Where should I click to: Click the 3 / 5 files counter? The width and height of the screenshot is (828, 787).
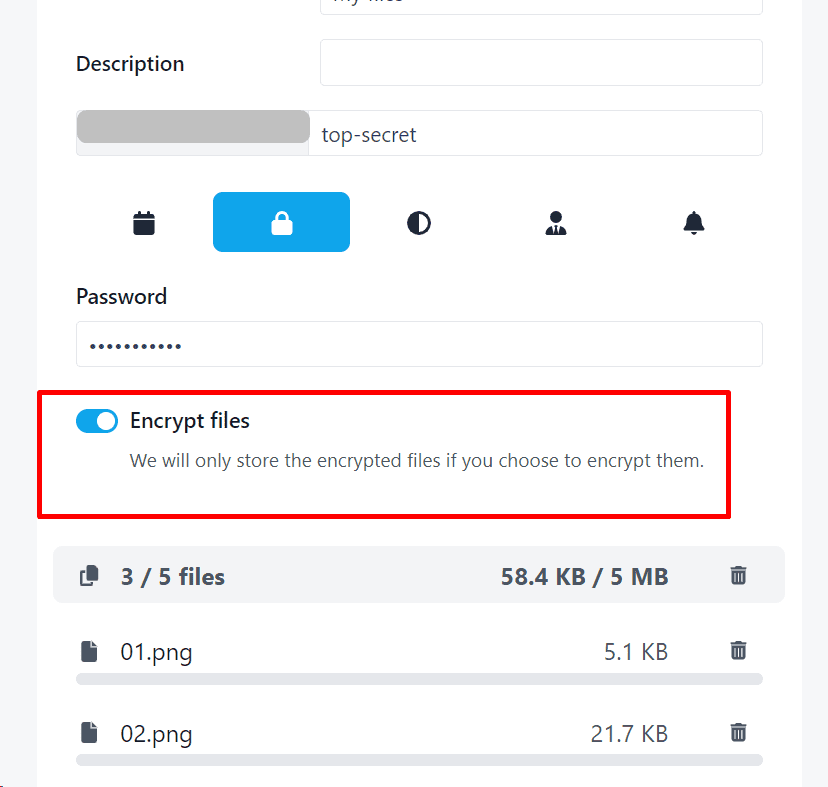[172, 576]
